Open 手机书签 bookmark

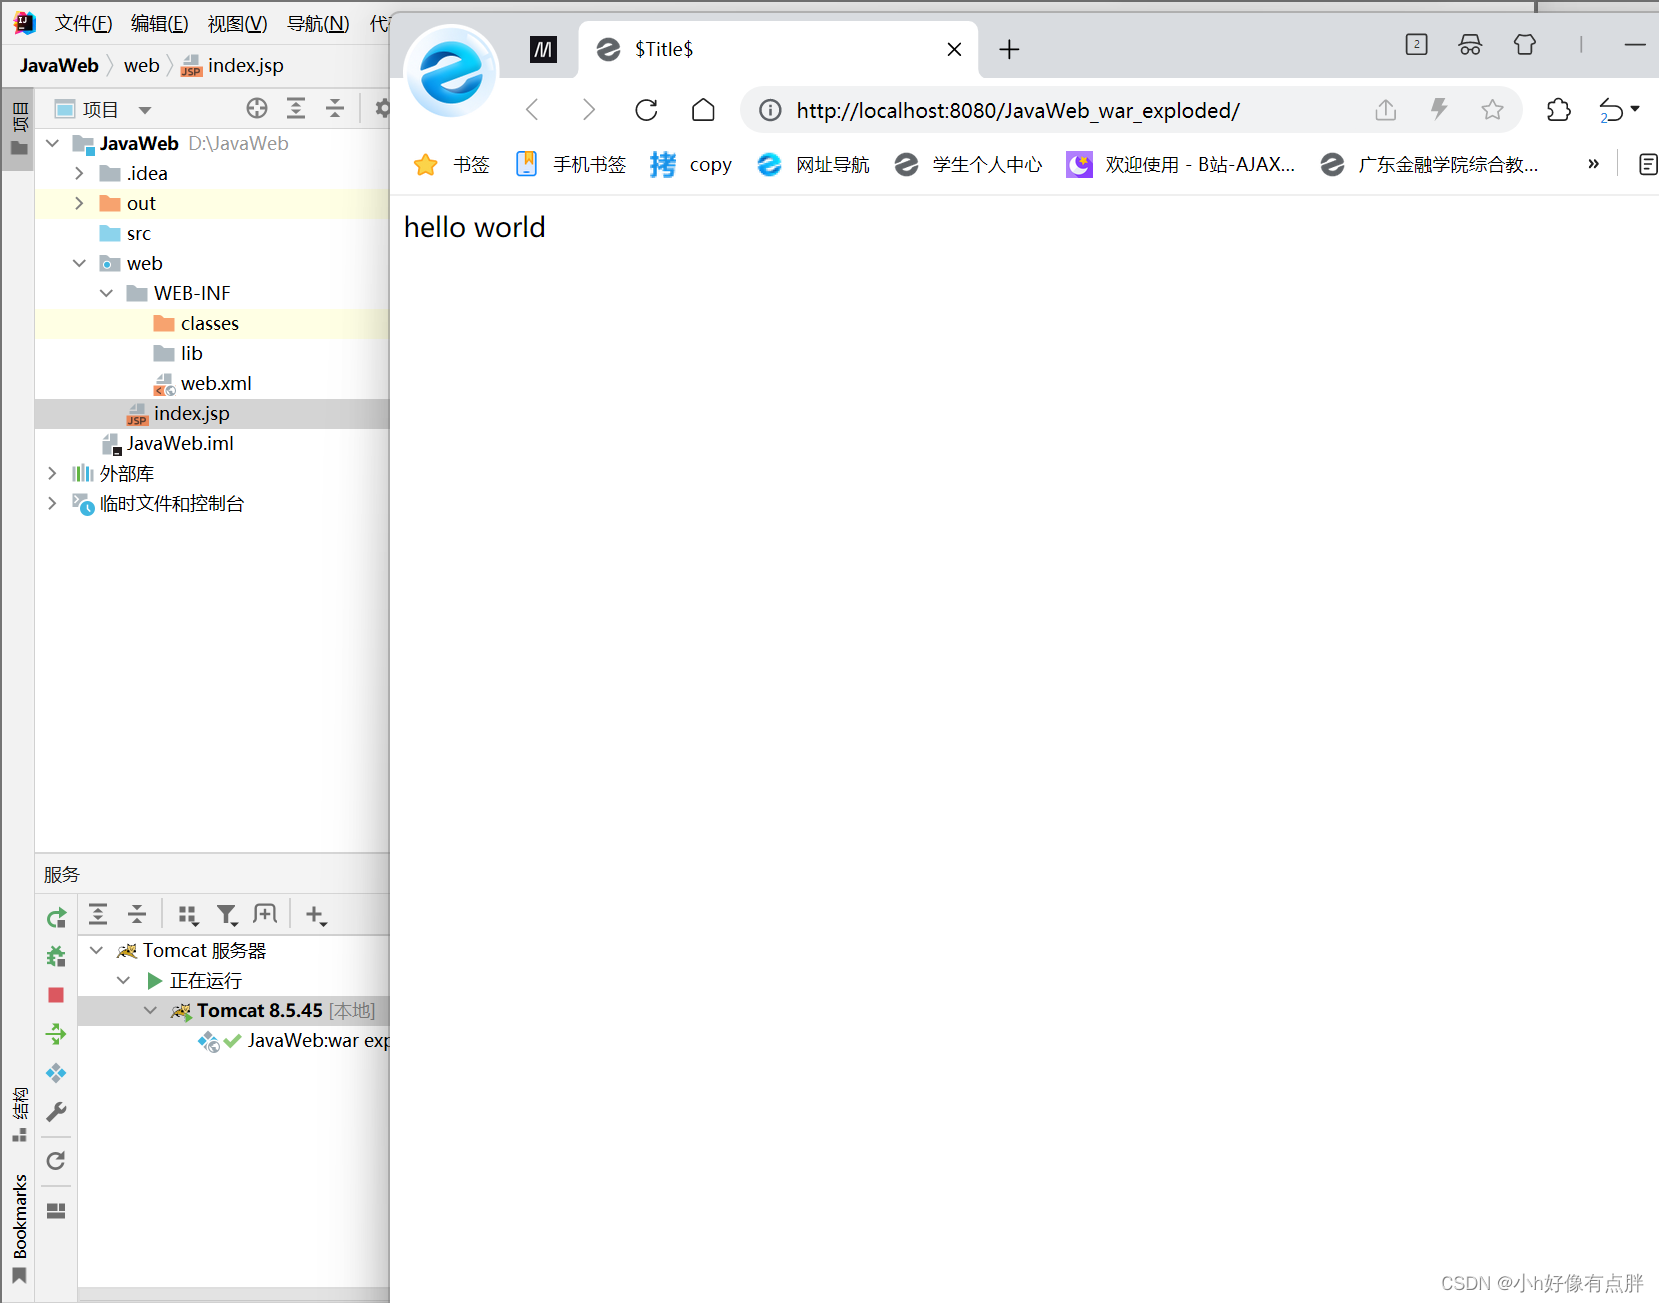pos(570,164)
